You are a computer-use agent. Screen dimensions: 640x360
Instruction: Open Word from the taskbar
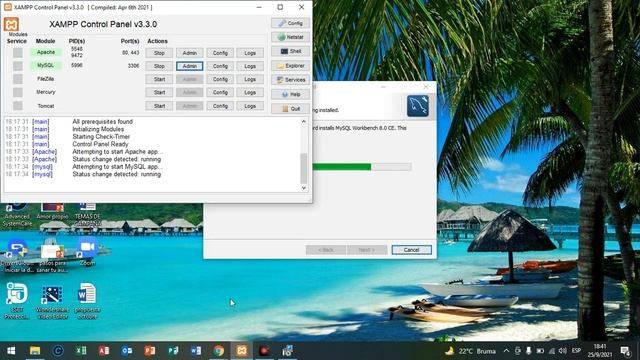(x=196, y=351)
